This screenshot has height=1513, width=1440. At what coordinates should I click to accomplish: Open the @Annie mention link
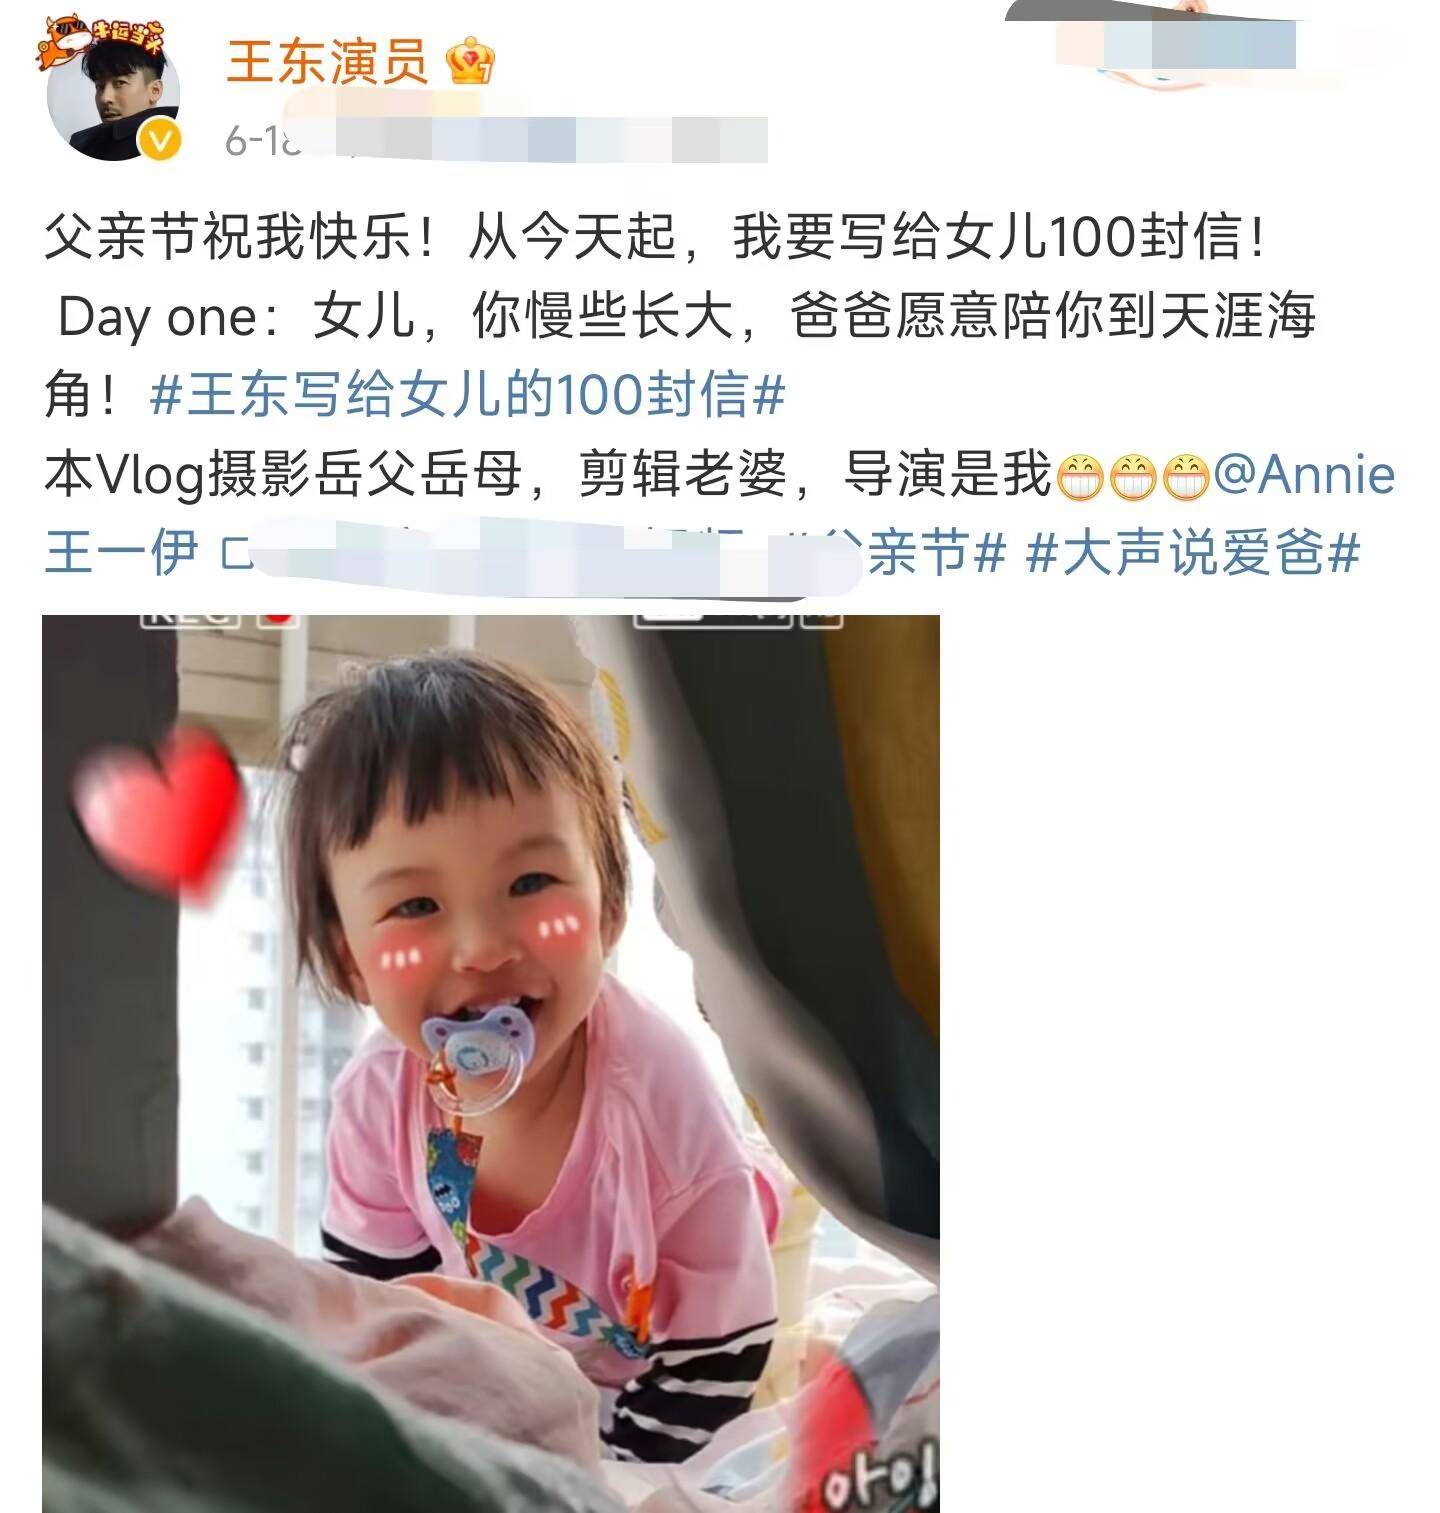pyautogui.click(x=1304, y=475)
